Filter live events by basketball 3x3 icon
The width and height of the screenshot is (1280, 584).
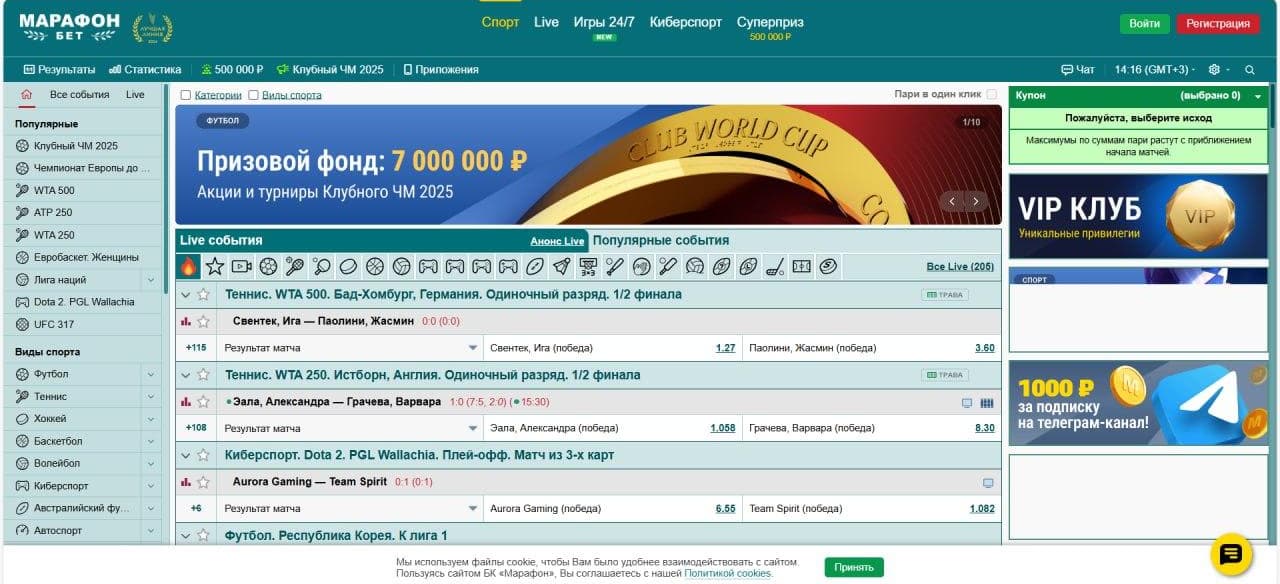[587, 267]
